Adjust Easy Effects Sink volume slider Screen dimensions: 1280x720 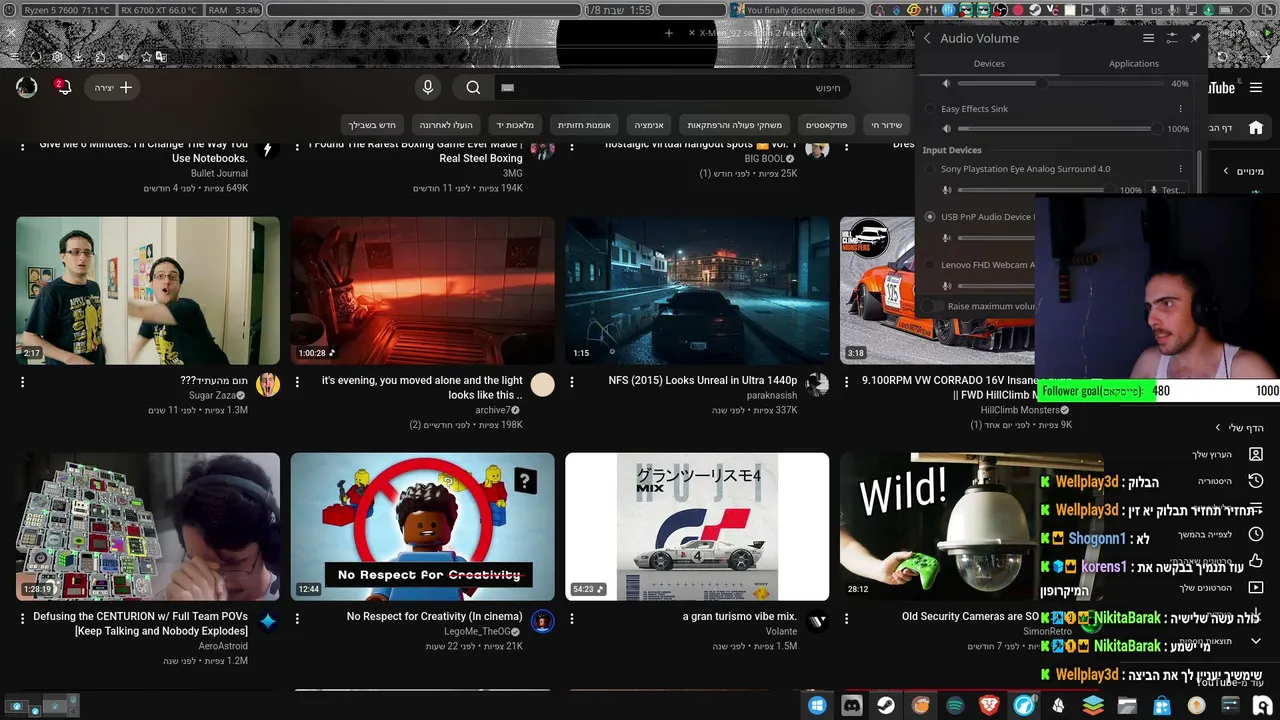pyautogui.click(x=1061, y=129)
